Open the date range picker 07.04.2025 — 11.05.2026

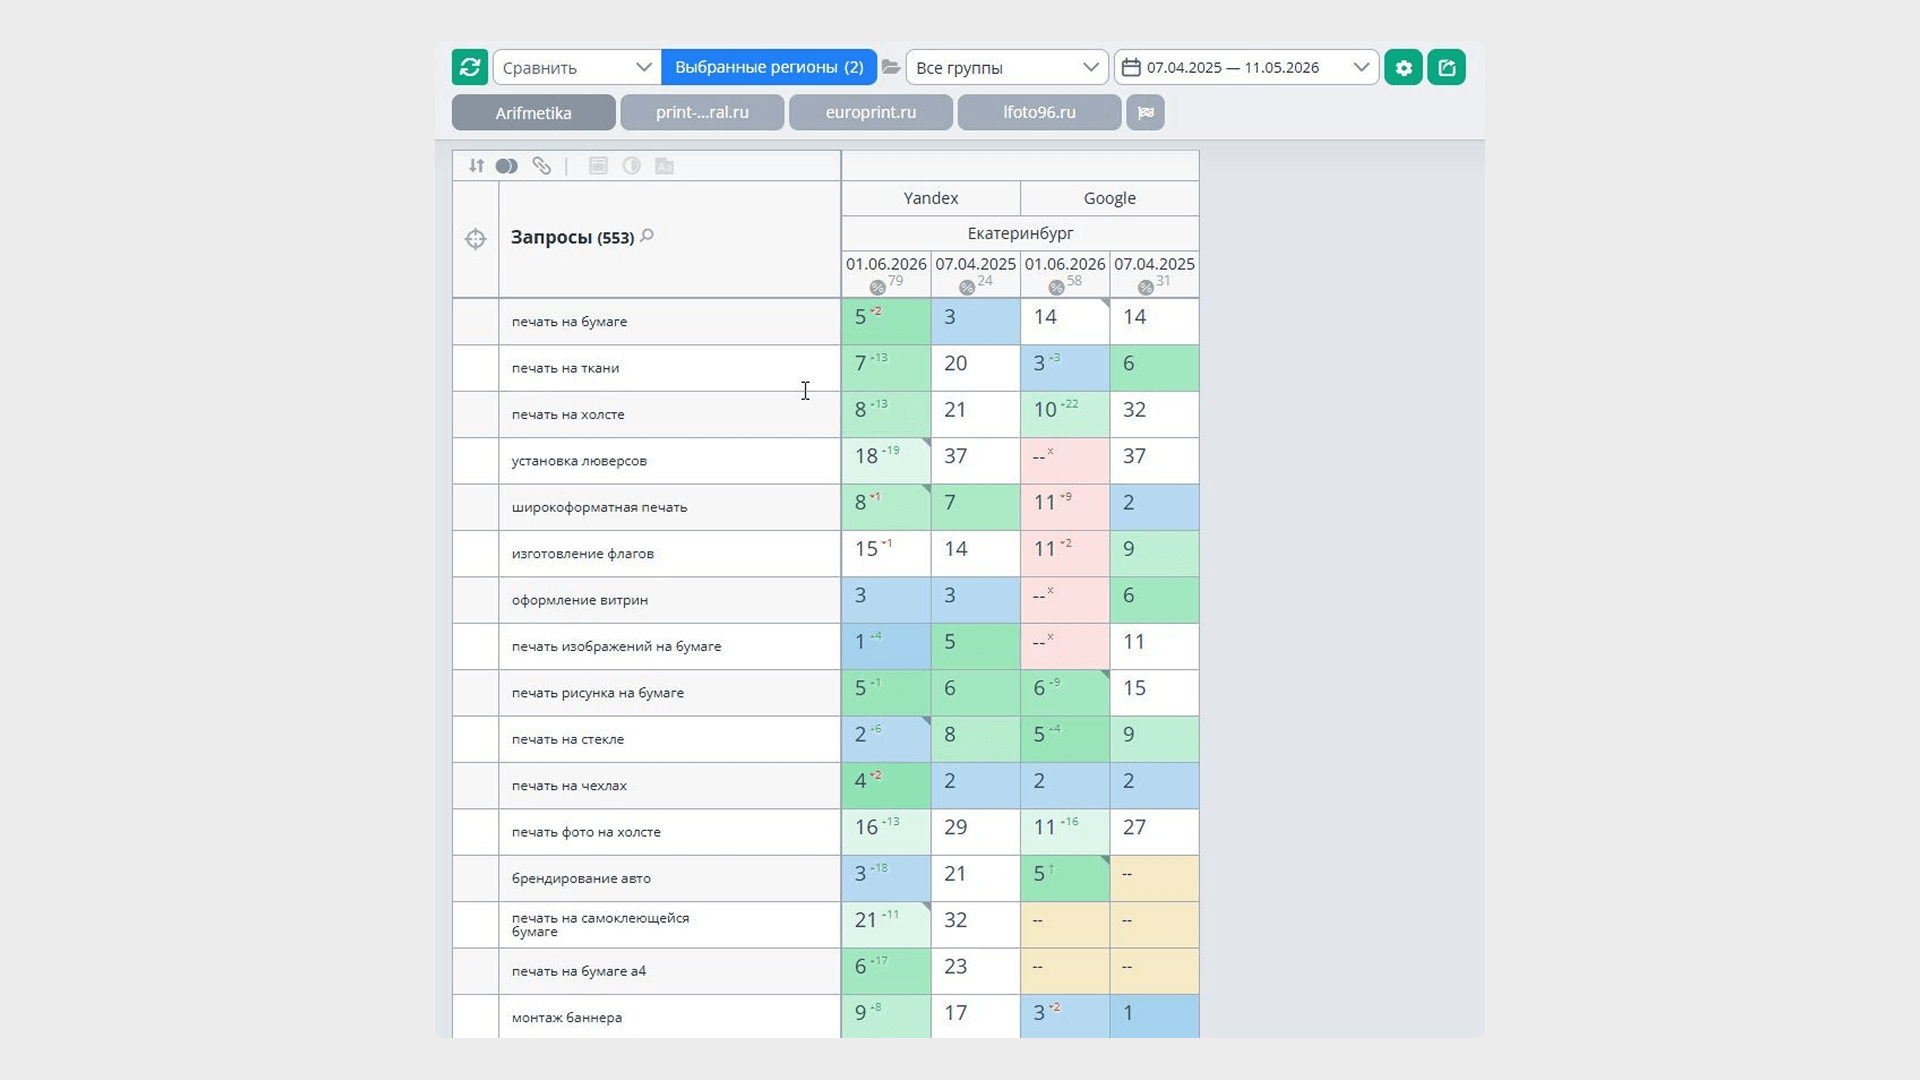click(x=1246, y=67)
